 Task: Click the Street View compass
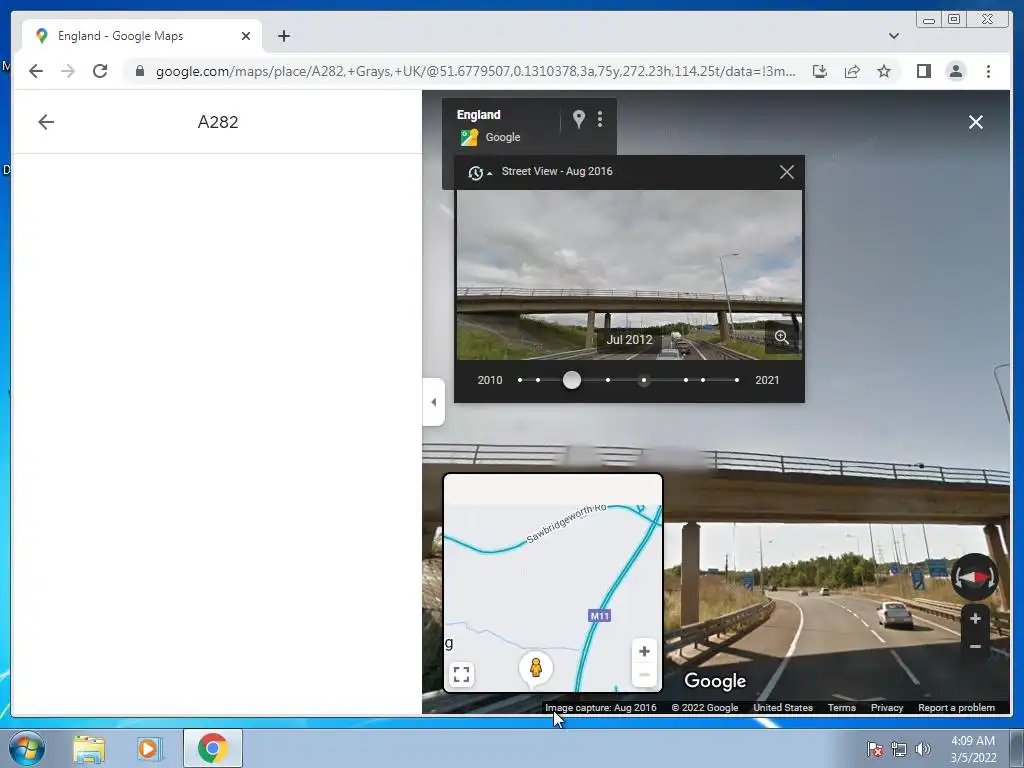pyautogui.click(x=974, y=577)
